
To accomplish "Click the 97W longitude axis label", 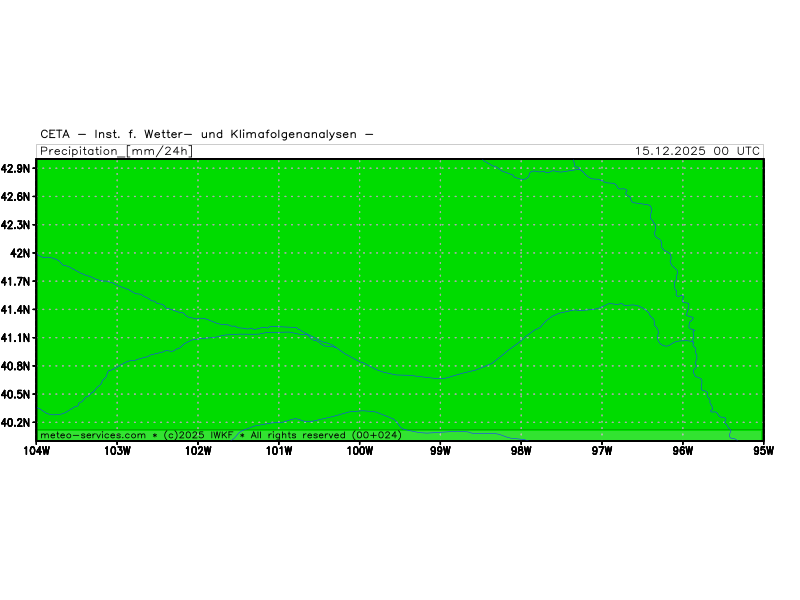I will coord(602,450).
